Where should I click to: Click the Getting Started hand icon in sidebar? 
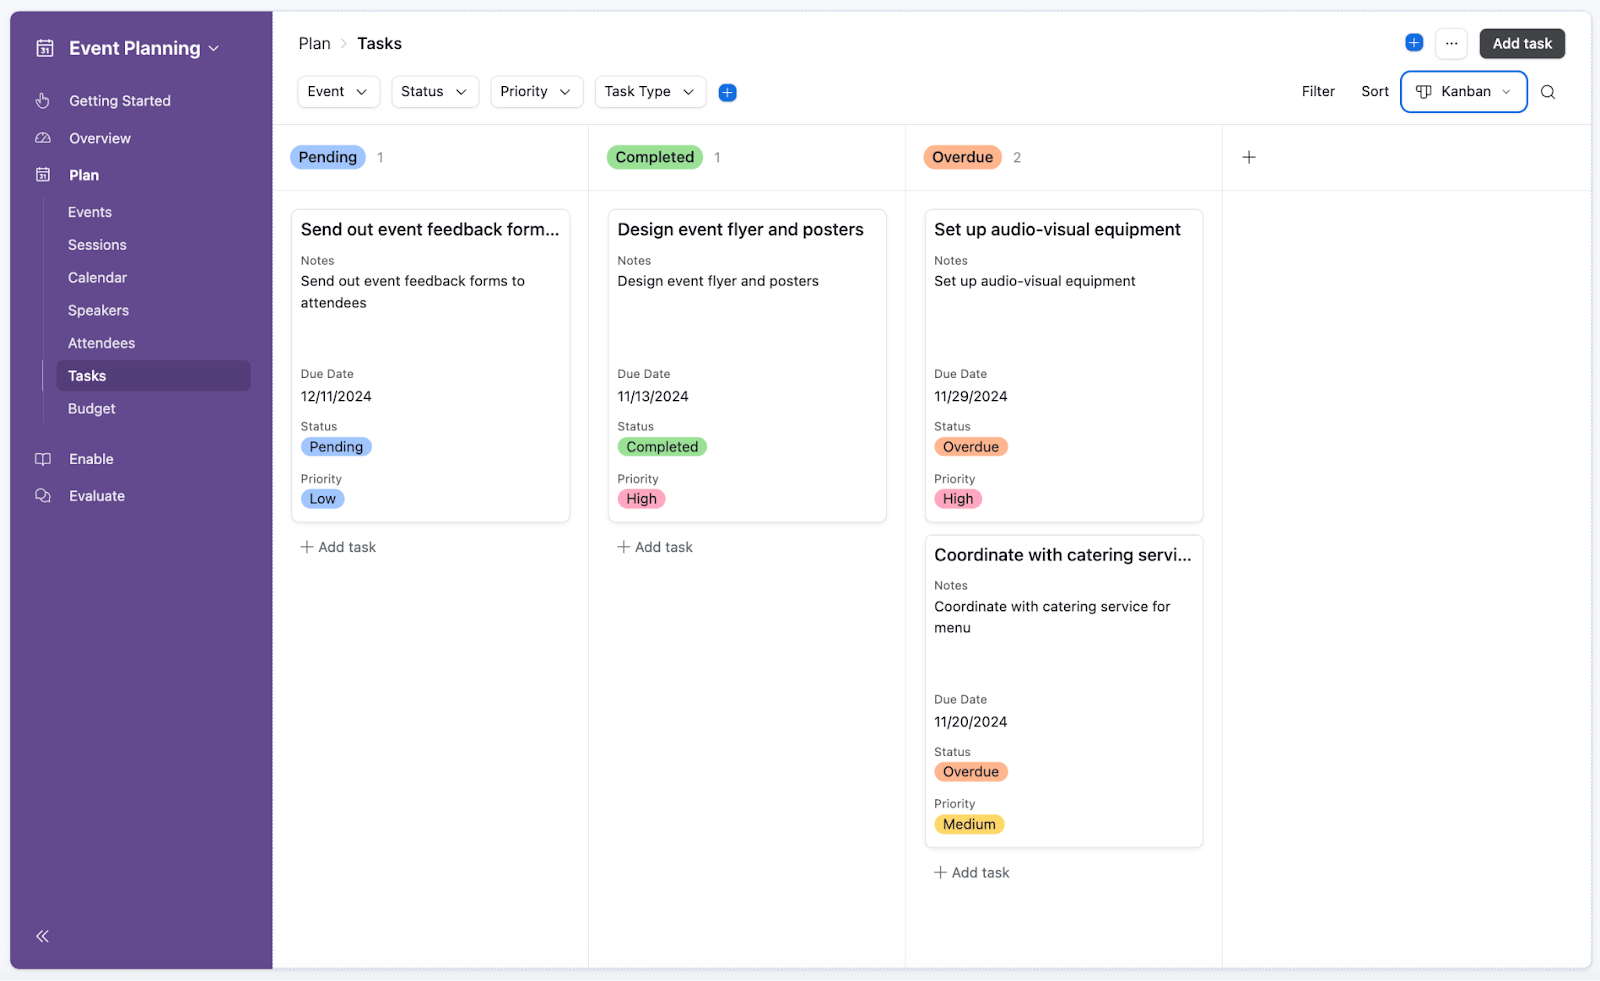coord(42,100)
